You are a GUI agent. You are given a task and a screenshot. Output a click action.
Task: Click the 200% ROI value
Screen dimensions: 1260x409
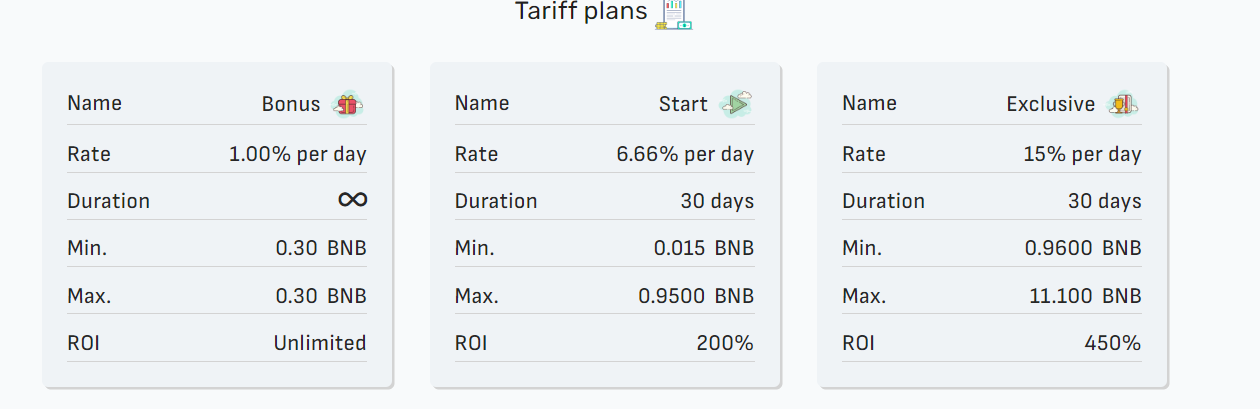pos(725,343)
